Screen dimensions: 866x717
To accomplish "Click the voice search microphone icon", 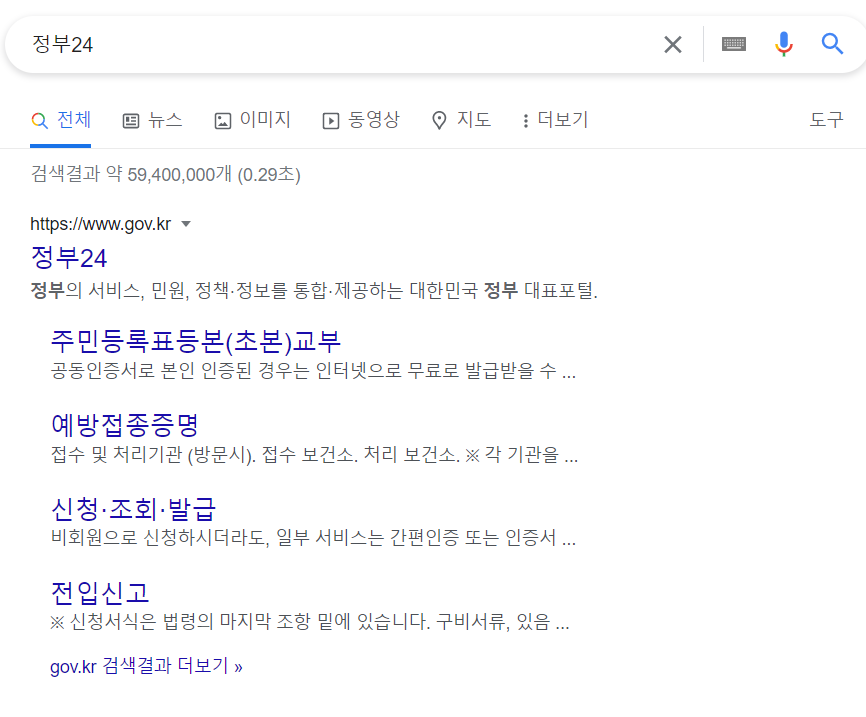I will [x=783, y=44].
